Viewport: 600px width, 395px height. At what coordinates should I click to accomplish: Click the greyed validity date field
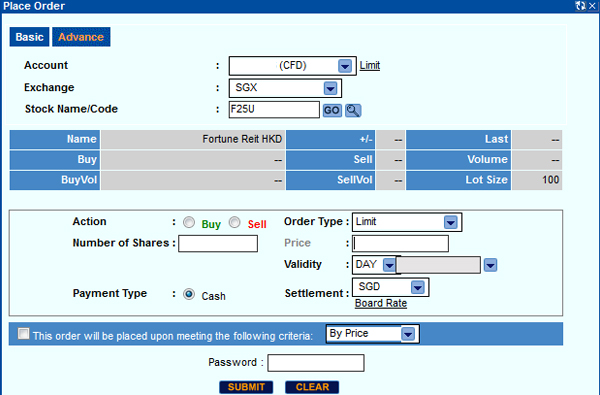pyautogui.click(x=438, y=265)
